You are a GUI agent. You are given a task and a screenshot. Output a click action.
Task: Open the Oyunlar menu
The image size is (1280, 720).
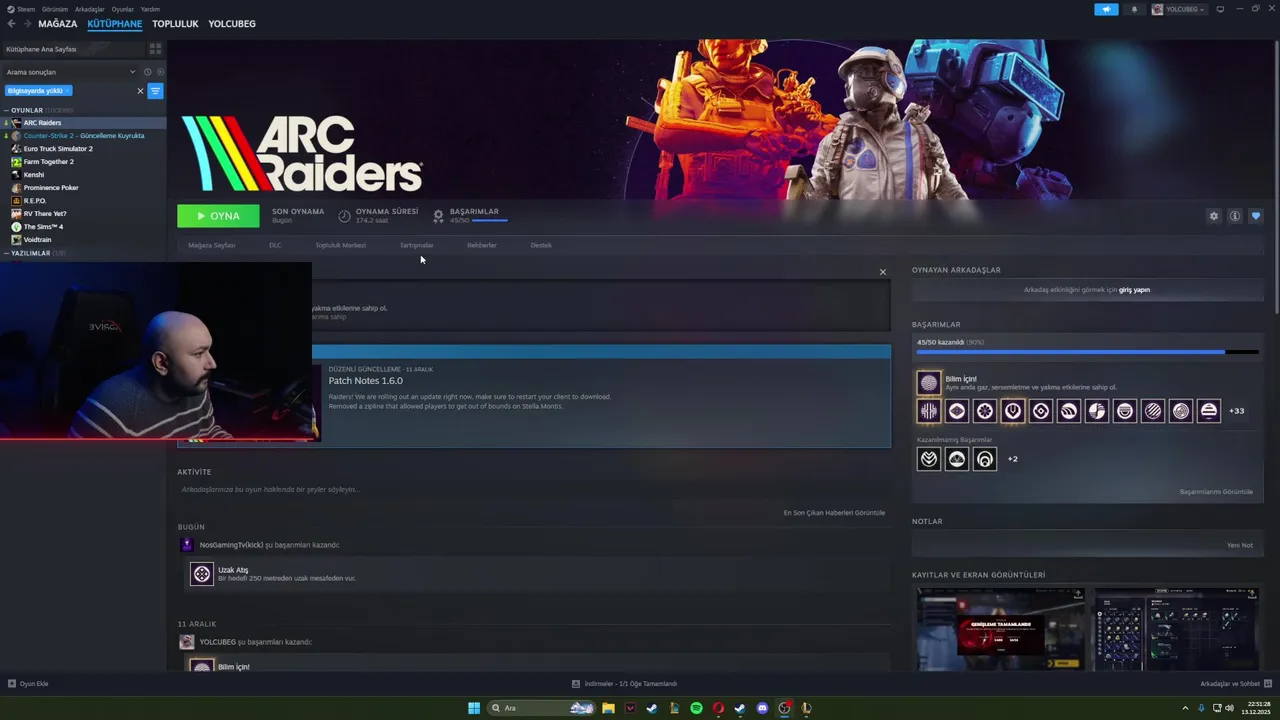123,9
